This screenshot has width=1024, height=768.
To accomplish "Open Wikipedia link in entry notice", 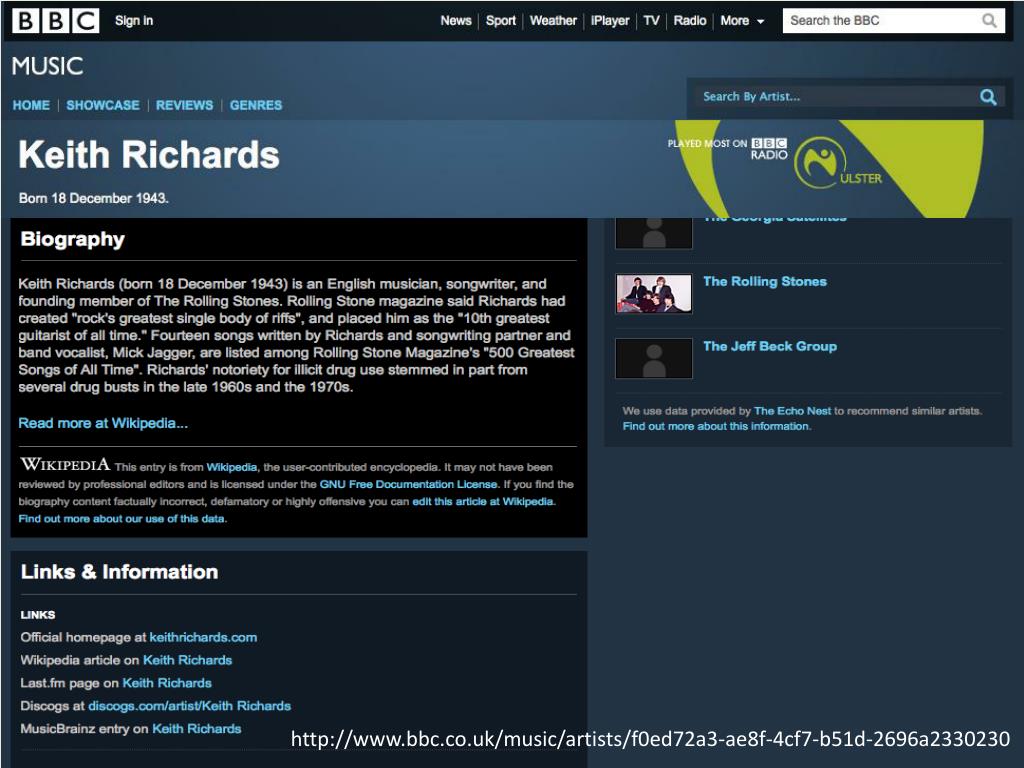I will pyautogui.click(x=232, y=467).
